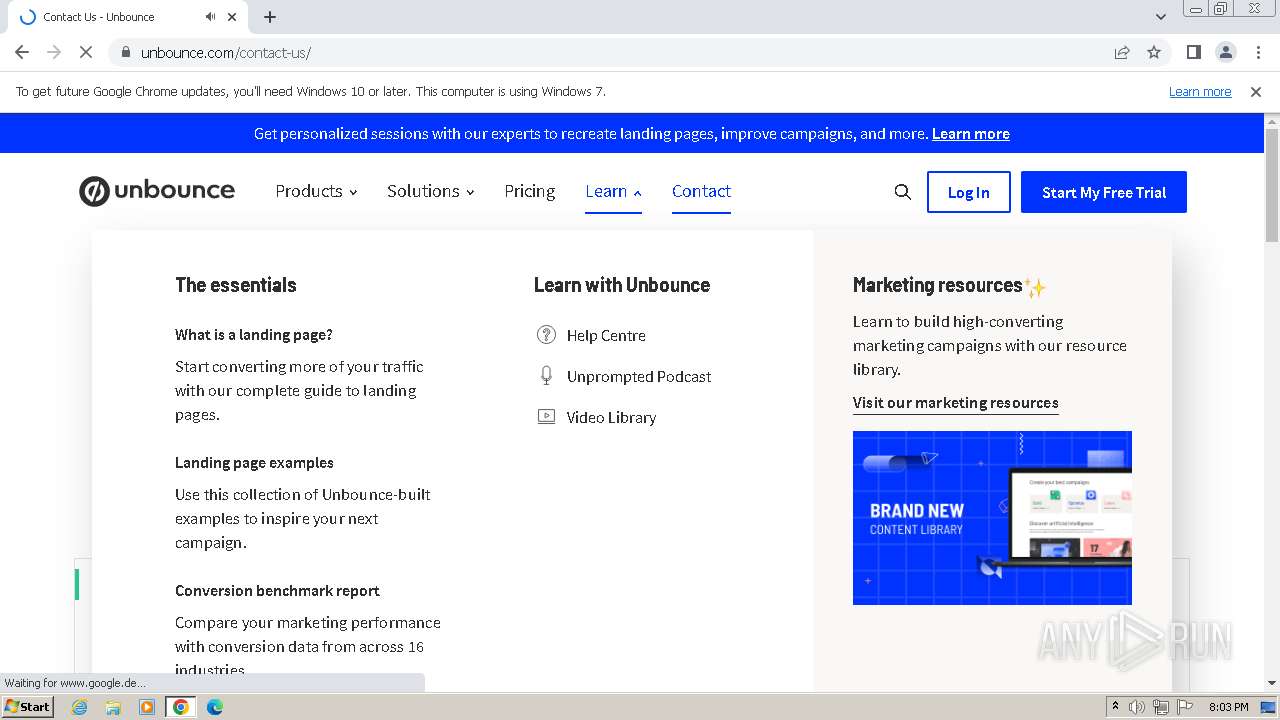Click the Unprompted Podcast microphone icon
This screenshot has height=720, width=1280.
pos(546,376)
